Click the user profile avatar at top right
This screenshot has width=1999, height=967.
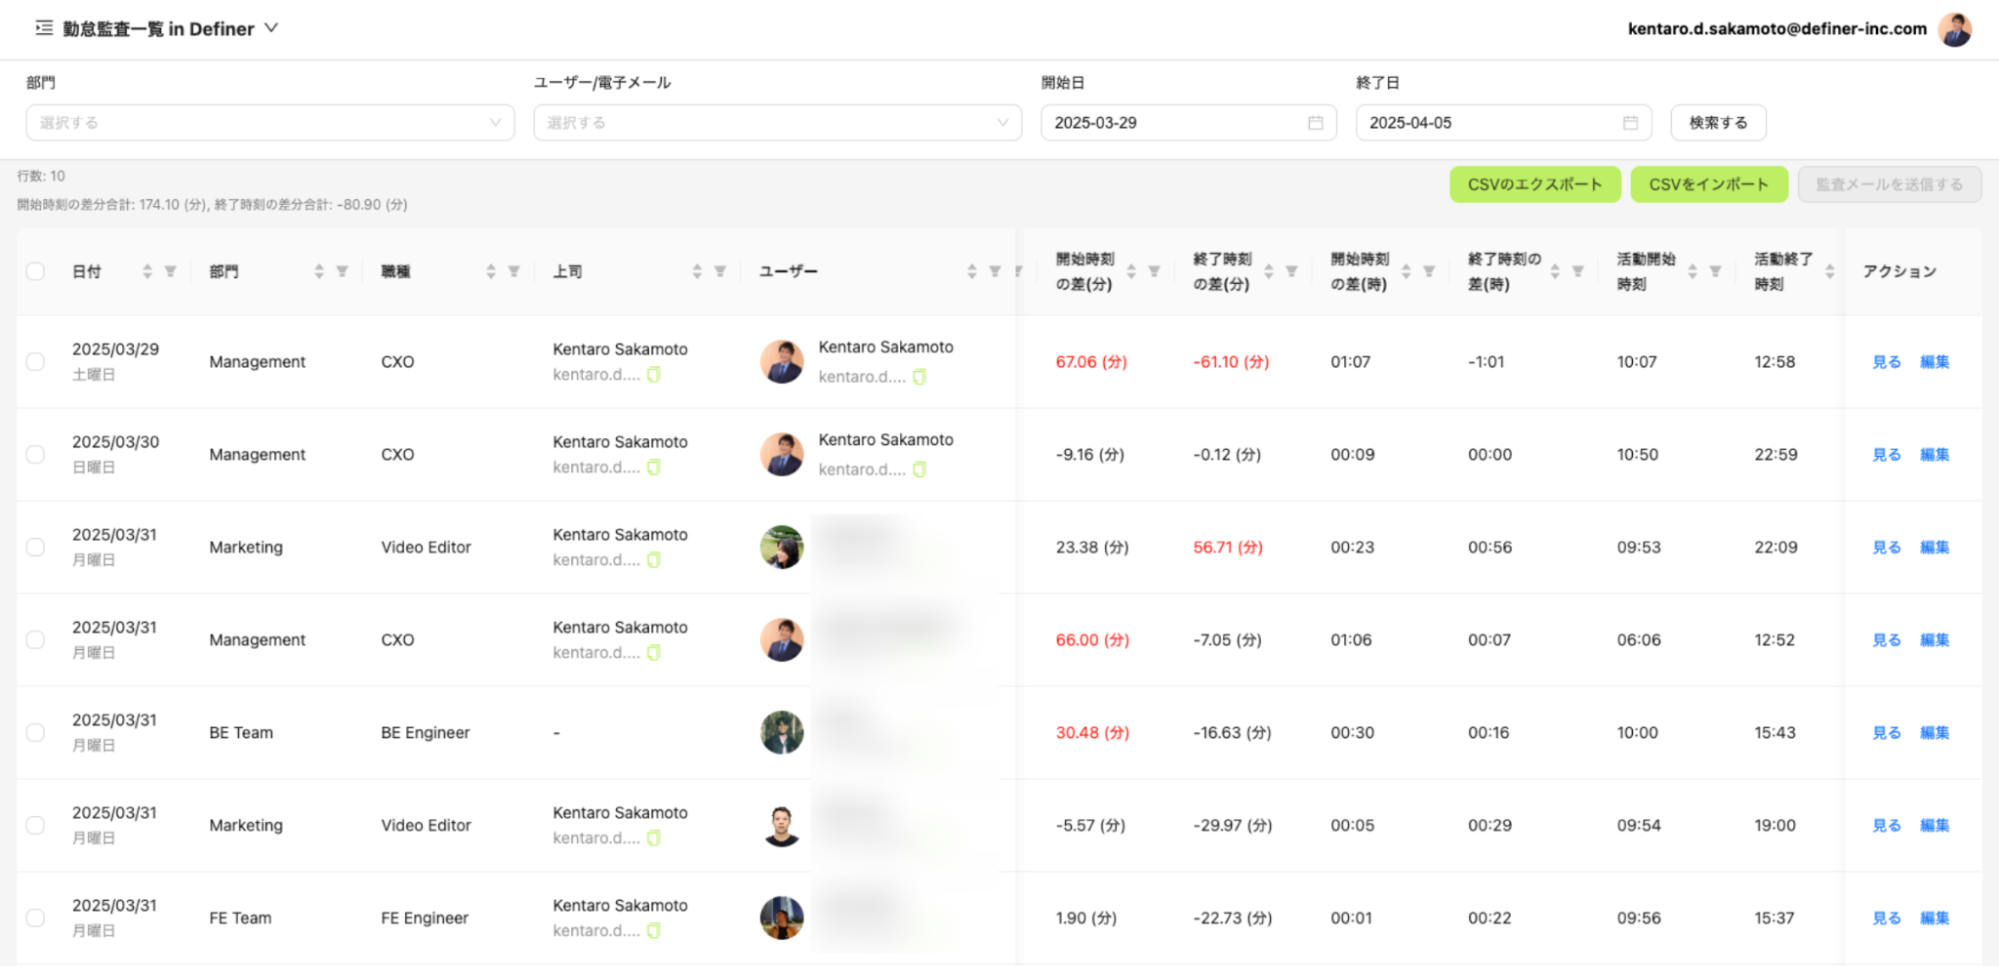pos(1954,29)
